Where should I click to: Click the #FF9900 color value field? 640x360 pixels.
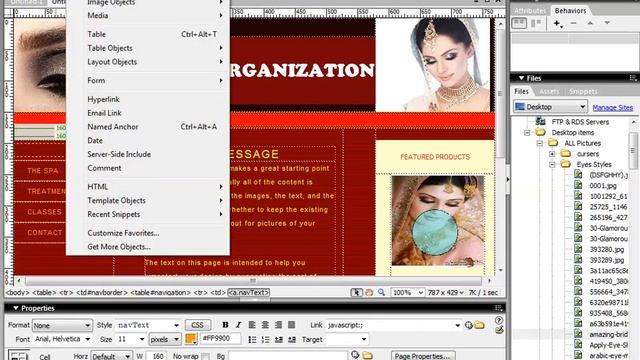point(220,339)
